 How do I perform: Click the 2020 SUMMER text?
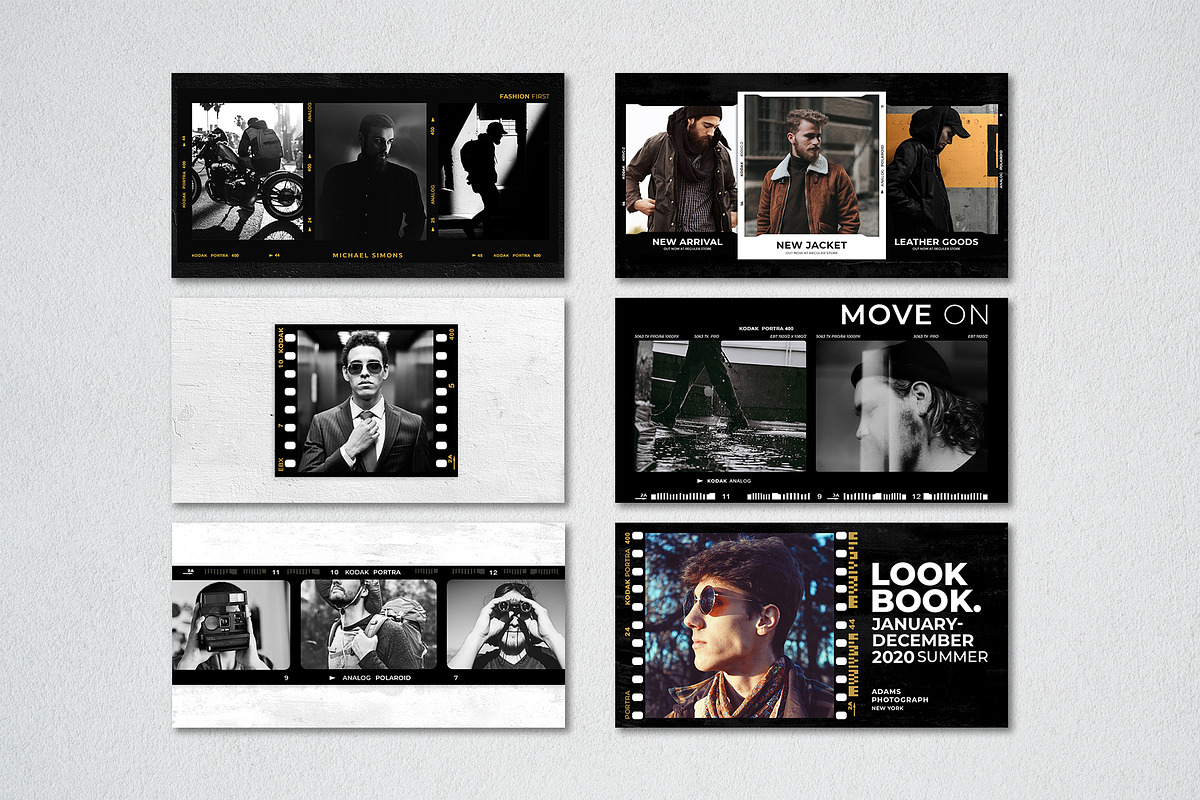[929, 657]
